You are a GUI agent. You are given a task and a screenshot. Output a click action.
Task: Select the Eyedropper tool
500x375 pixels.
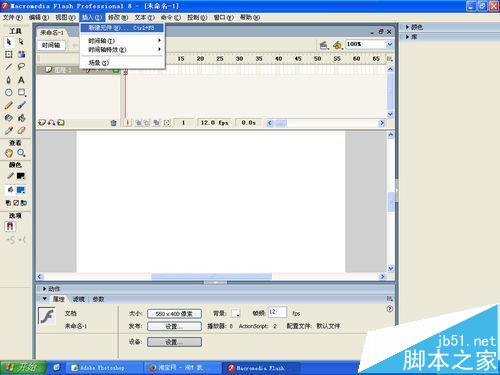click(9, 130)
